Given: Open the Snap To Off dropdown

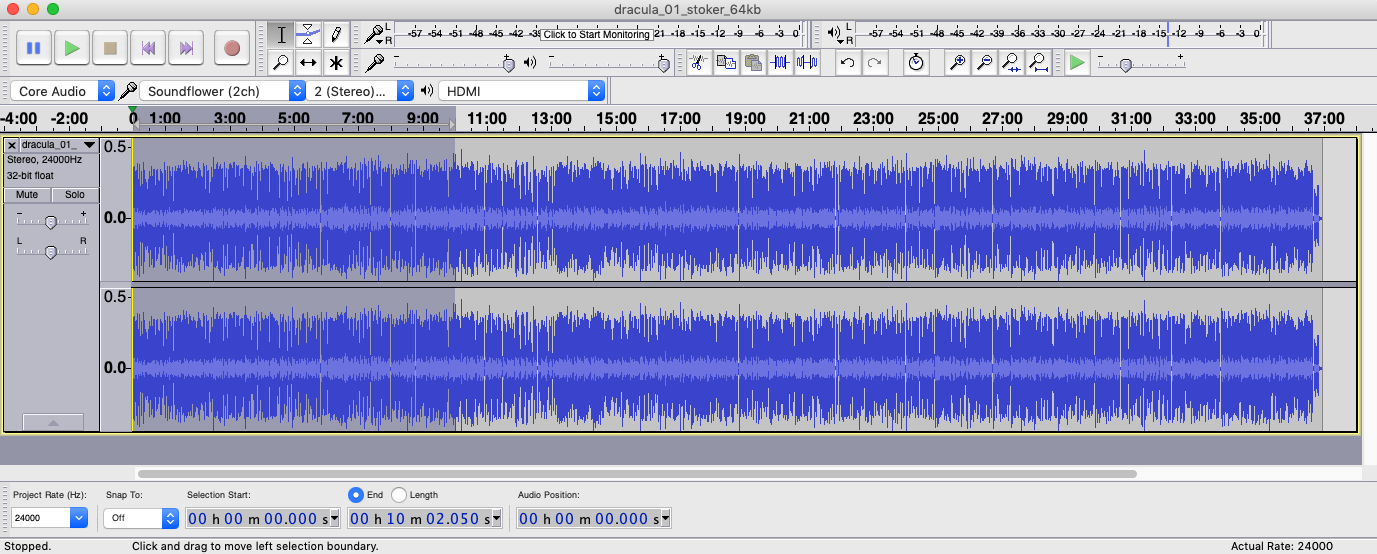Looking at the screenshot, I should [140, 518].
